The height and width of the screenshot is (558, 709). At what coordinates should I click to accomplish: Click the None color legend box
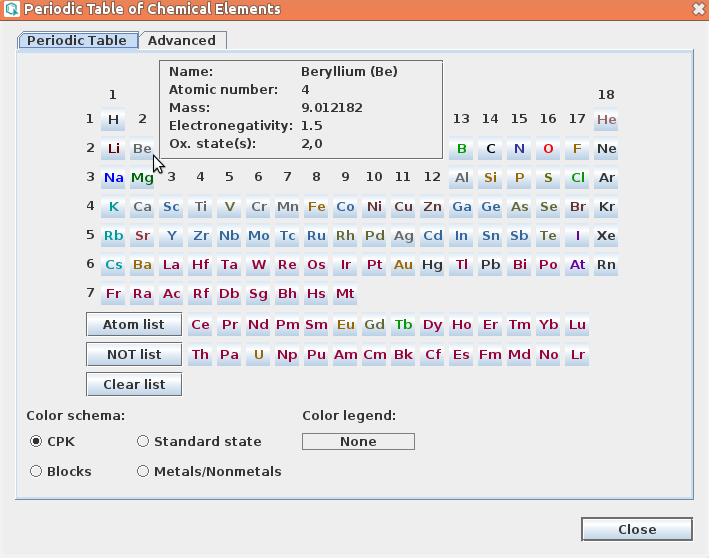(358, 441)
